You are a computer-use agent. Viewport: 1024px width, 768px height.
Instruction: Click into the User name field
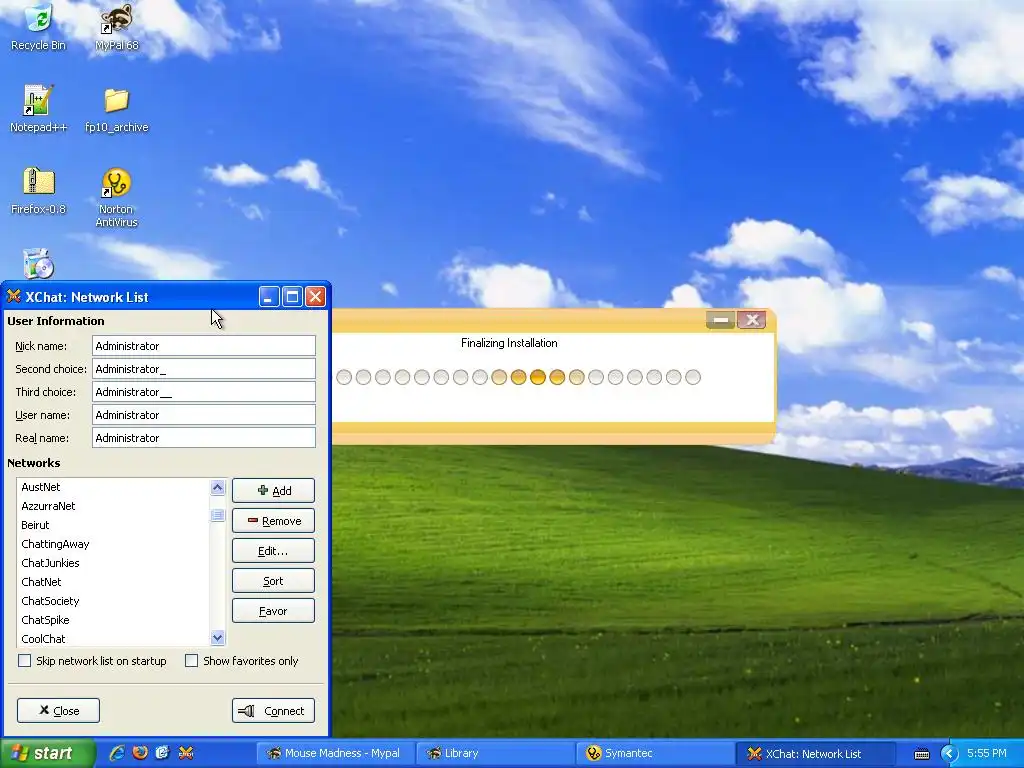[x=204, y=415]
